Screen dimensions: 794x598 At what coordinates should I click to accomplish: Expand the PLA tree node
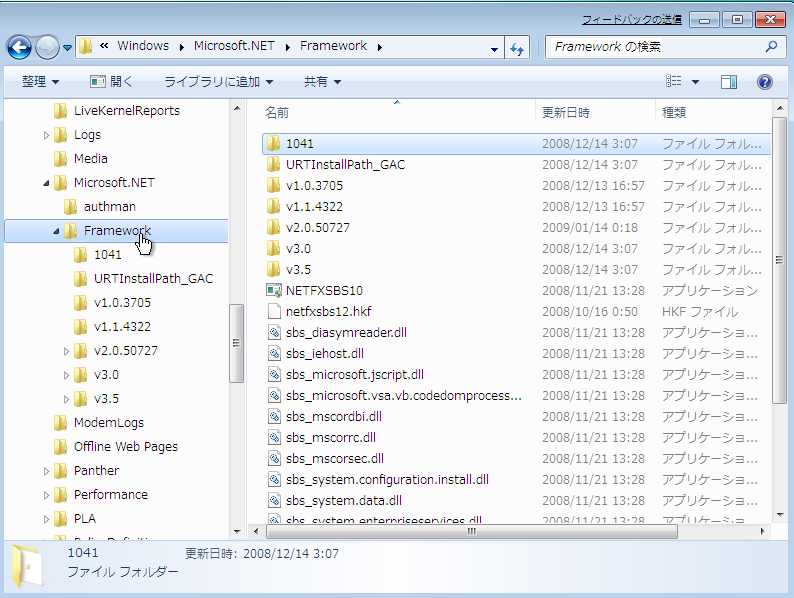[x=46, y=520]
